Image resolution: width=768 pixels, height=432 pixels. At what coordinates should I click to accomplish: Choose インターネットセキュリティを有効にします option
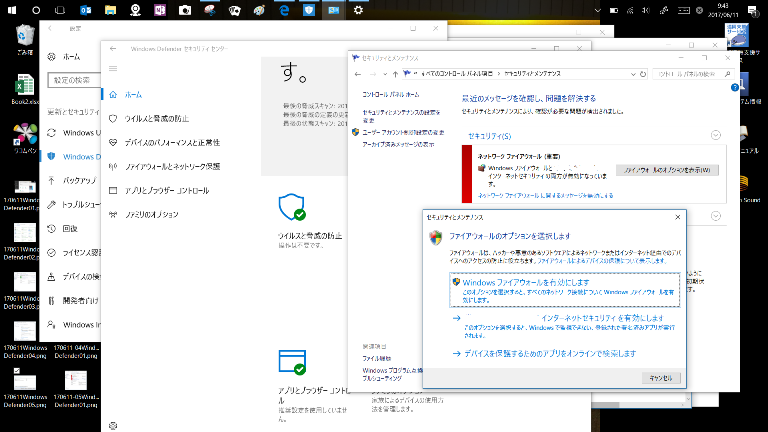pos(564,326)
